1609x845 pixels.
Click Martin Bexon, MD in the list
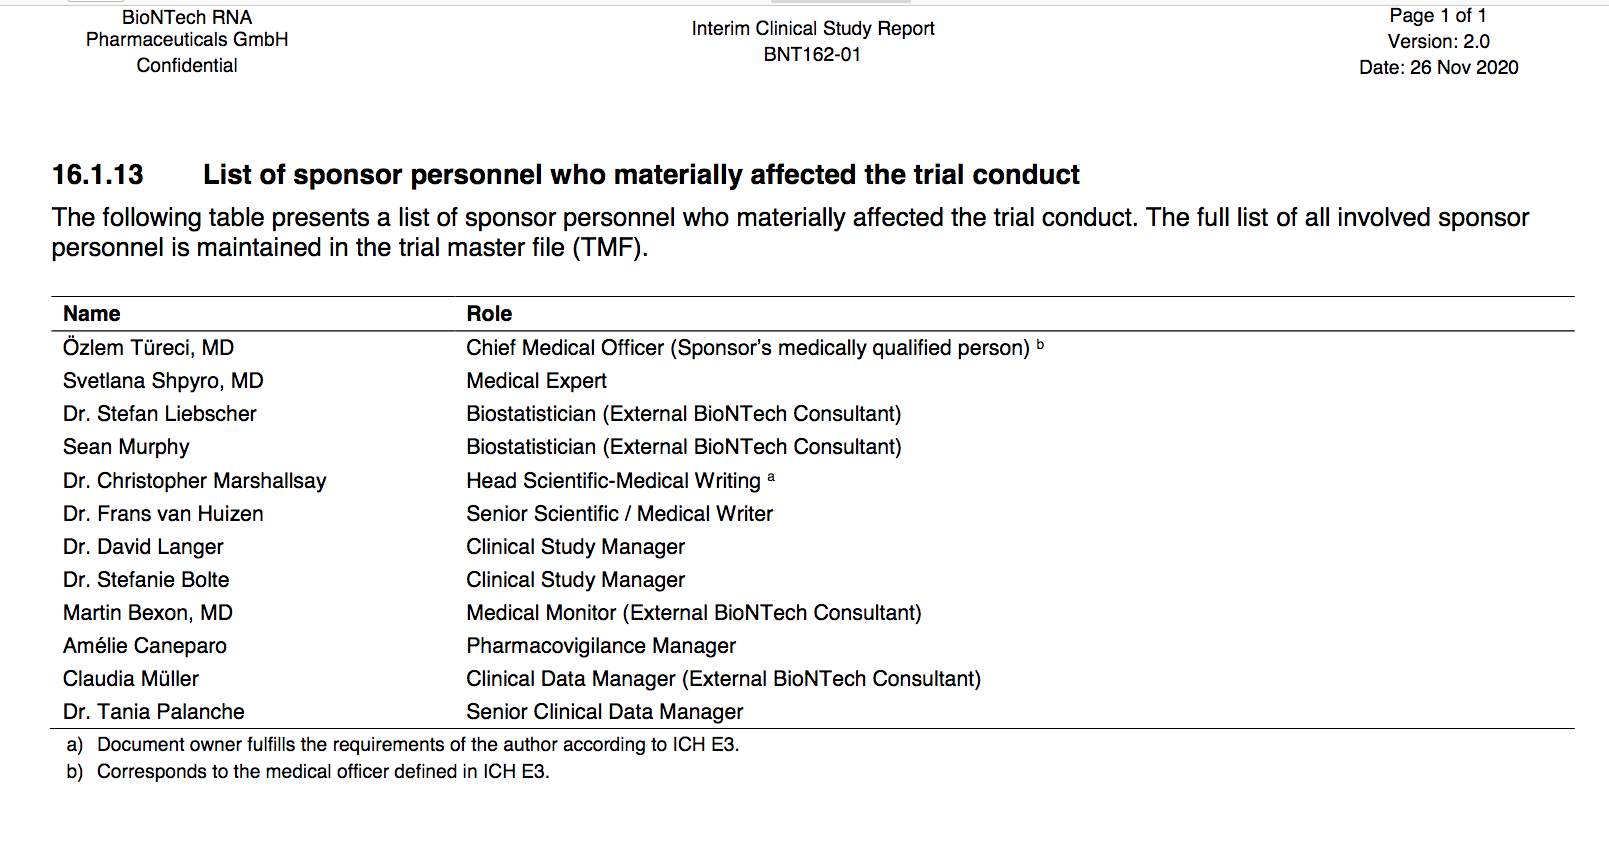pos(148,613)
